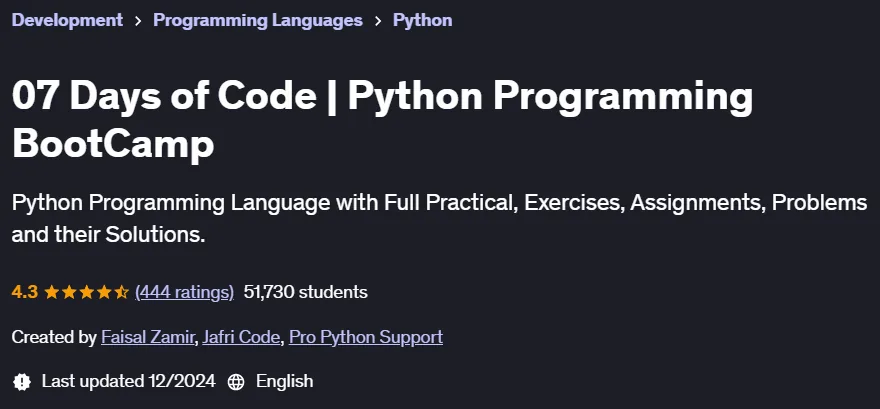This screenshot has height=409, width=880.
Task: Open the Programming Languages breadcrumb
Action: click(258, 20)
